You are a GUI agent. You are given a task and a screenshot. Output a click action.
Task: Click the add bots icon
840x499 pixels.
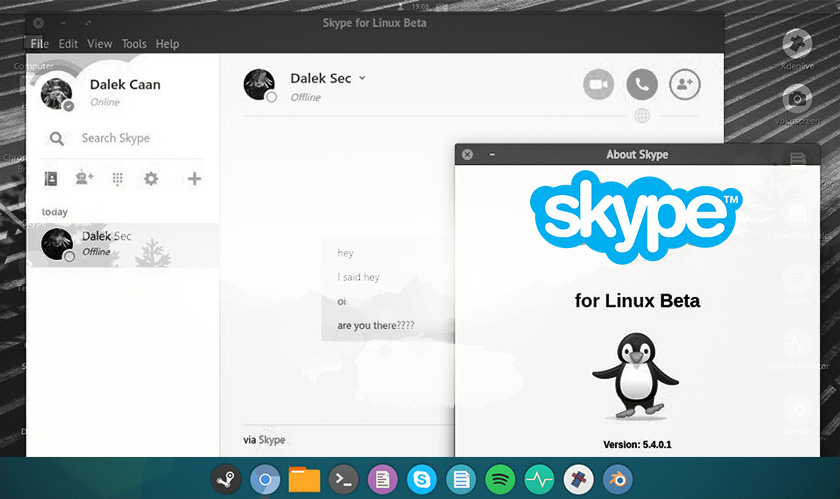(84, 178)
